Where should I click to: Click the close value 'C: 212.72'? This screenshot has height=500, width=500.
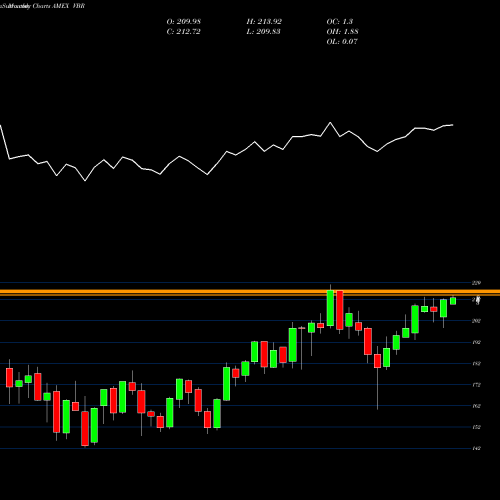pyautogui.click(x=184, y=32)
